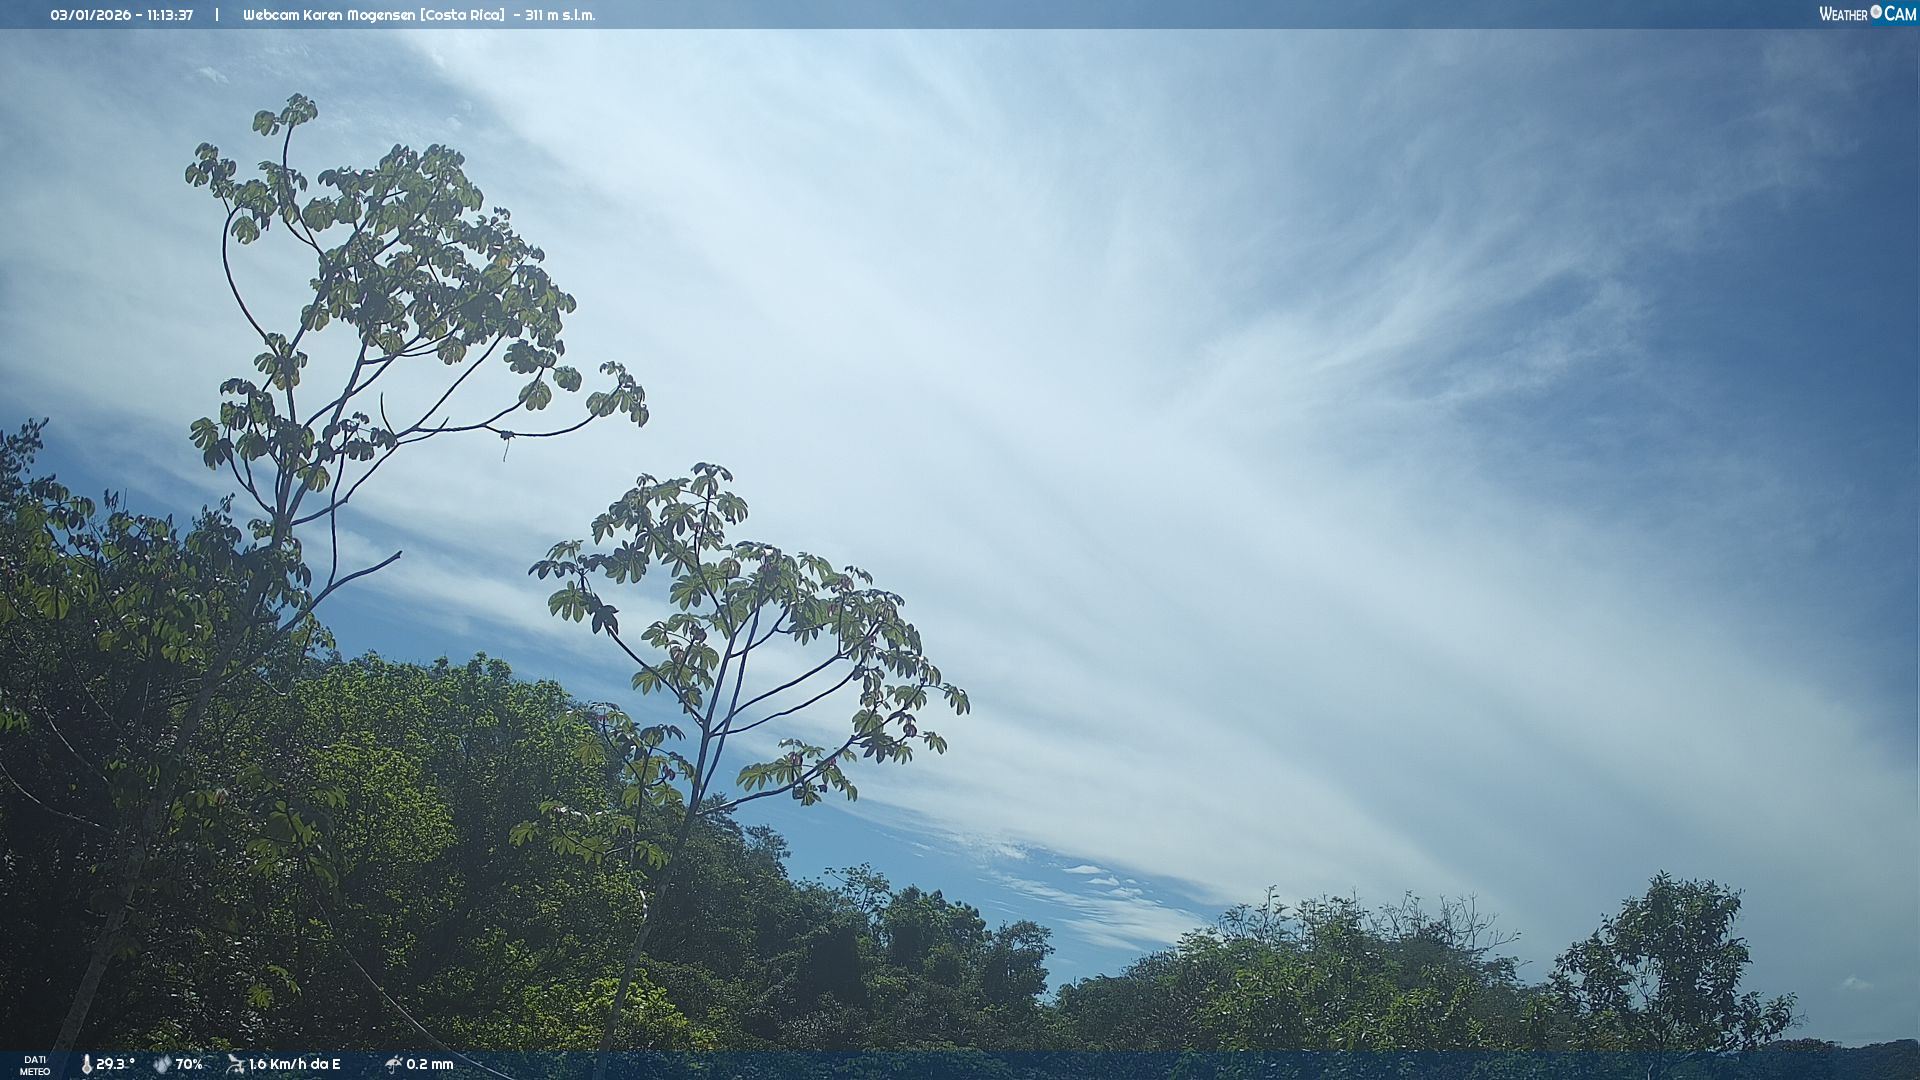Screen dimensions: 1920x1080
Task: Click the 1.6 Km/h da E wind reading
Action: (x=294, y=1064)
